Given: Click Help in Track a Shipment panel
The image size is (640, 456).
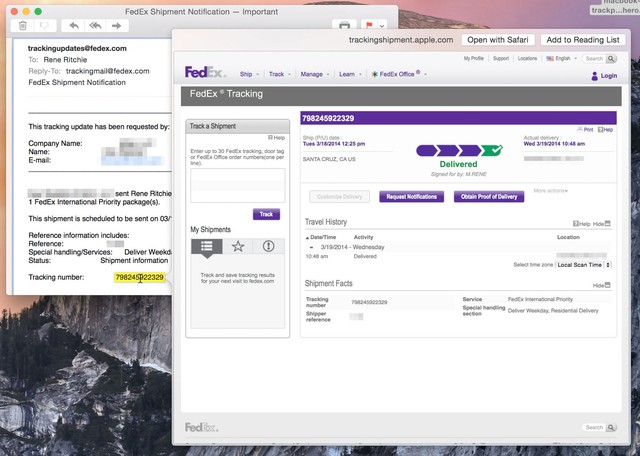Looking at the screenshot, I should coord(277,138).
